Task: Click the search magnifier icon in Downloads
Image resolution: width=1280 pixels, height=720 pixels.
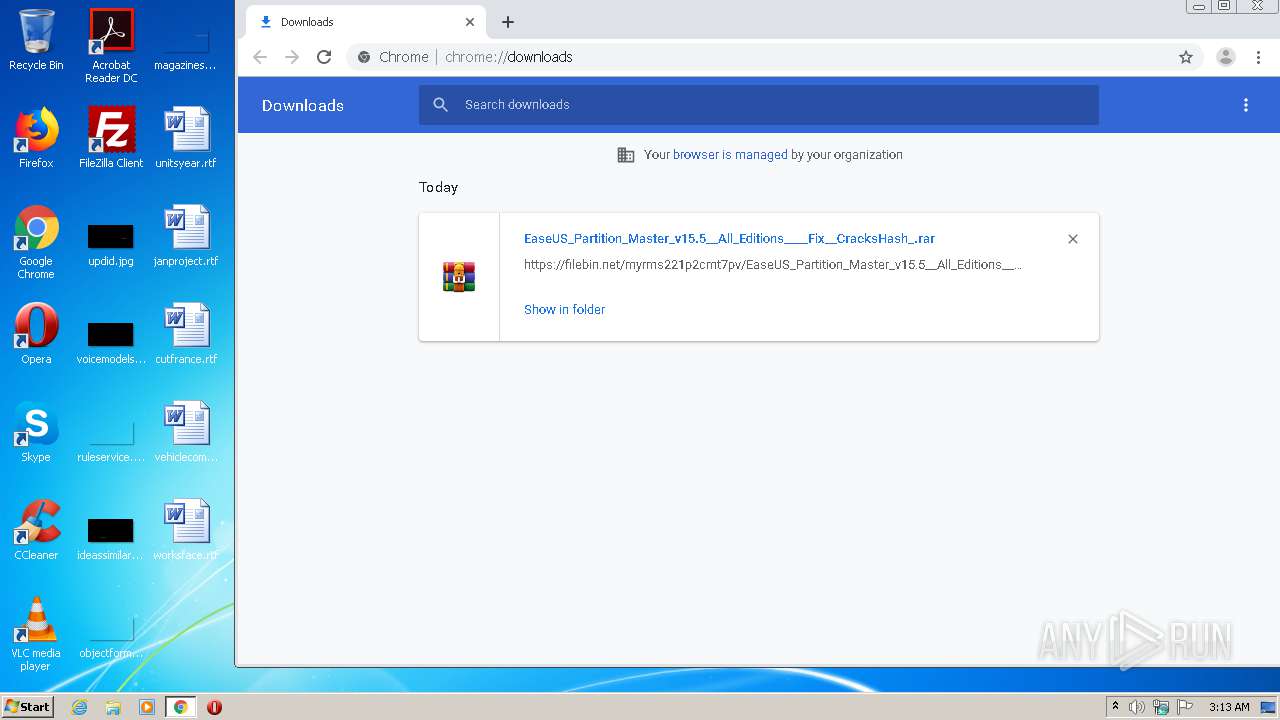Action: [441, 105]
